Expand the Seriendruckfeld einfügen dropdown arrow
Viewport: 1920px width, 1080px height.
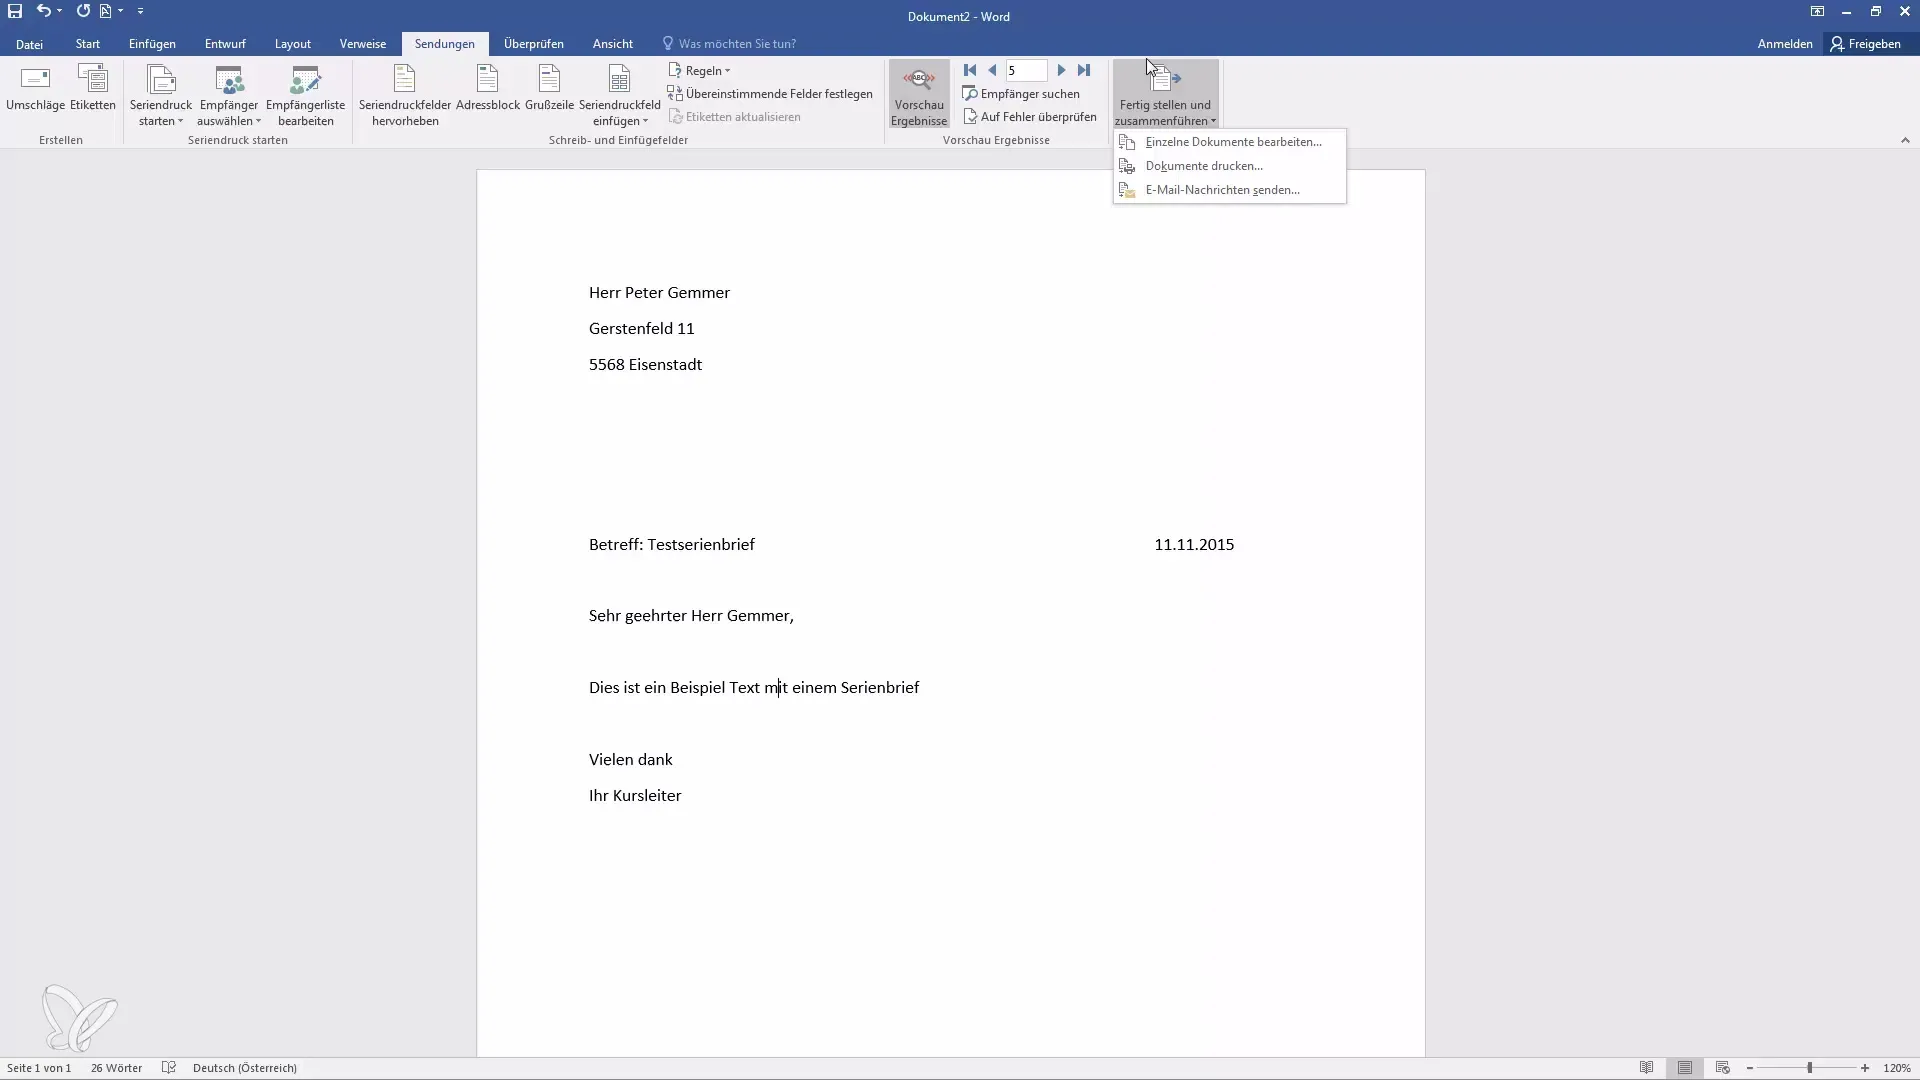[x=645, y=122]
